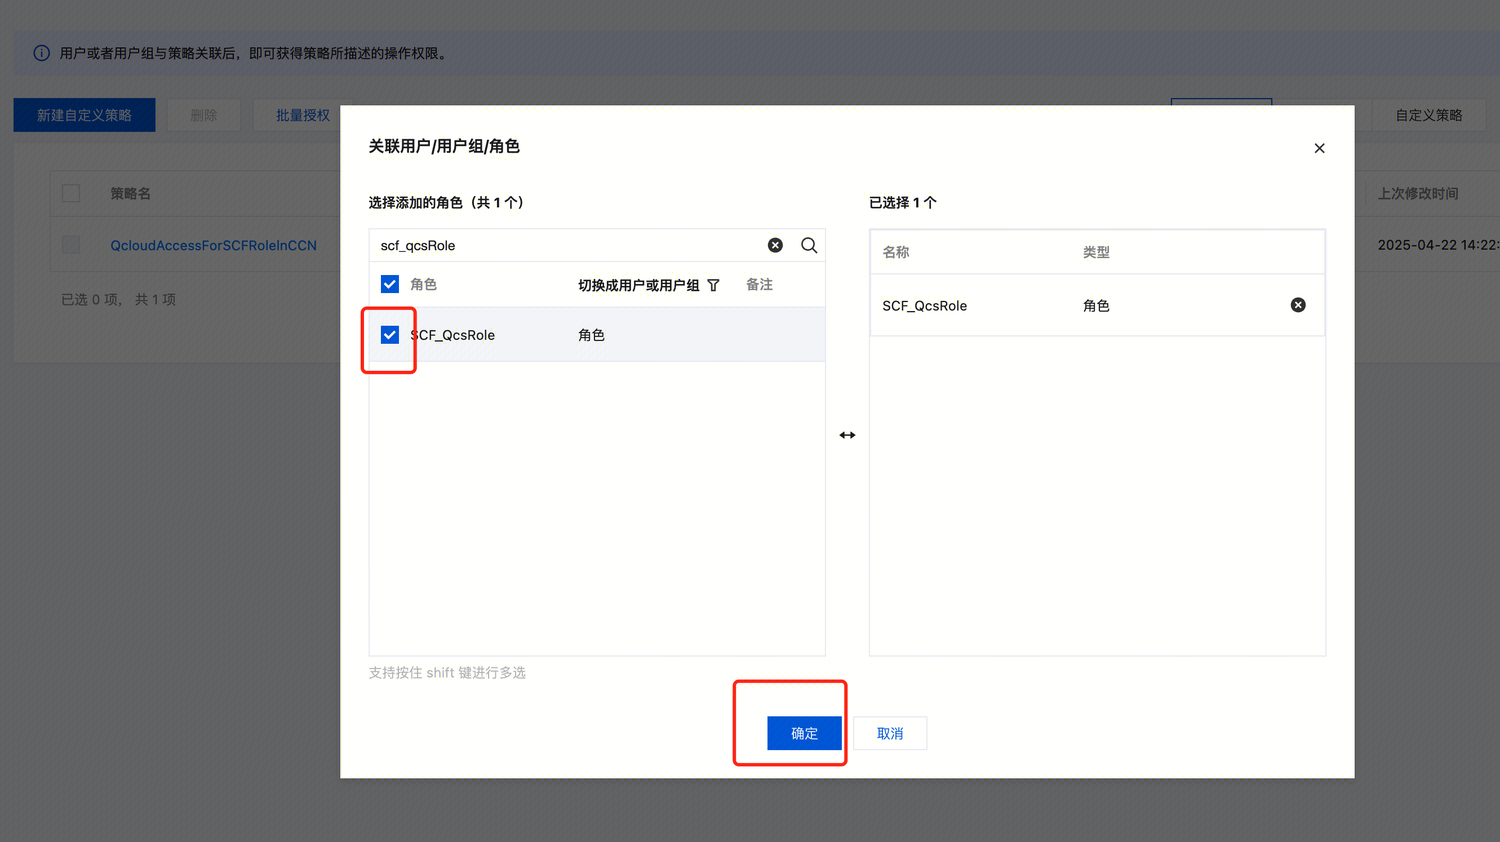Image resolution: width=1500 pixels, height=842 pixels.
Task: Click SCF_QcsRole name in the selected list
Action: pyautogui.click(x=924, y=306)
